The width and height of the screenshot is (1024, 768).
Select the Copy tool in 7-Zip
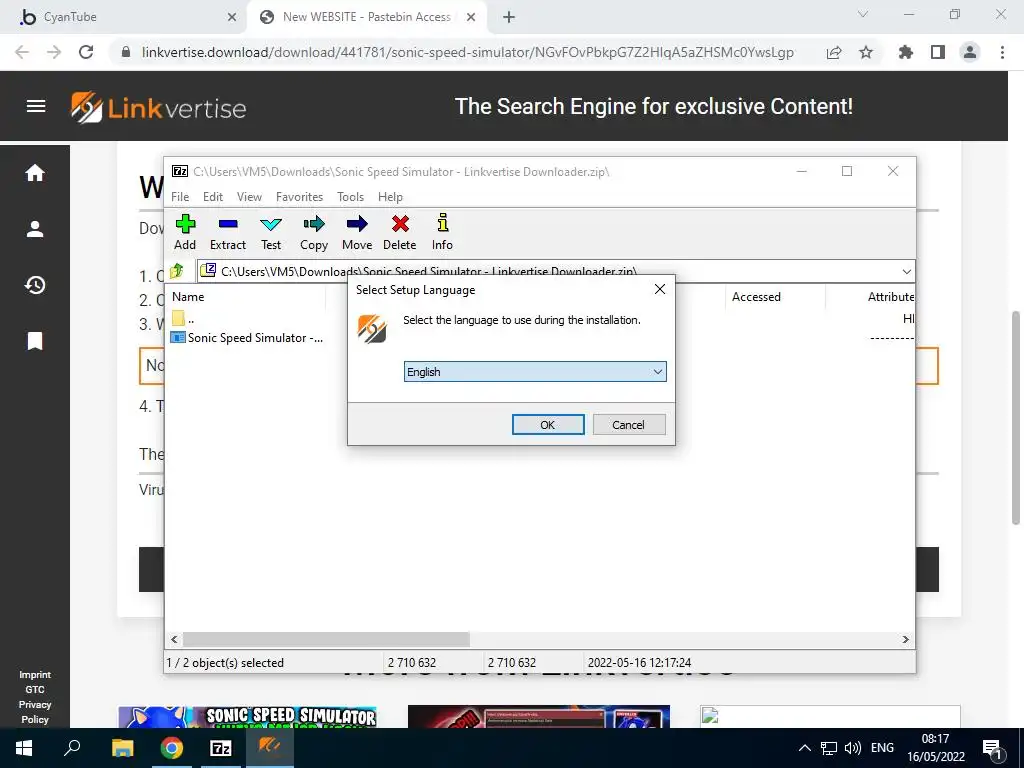313,232
